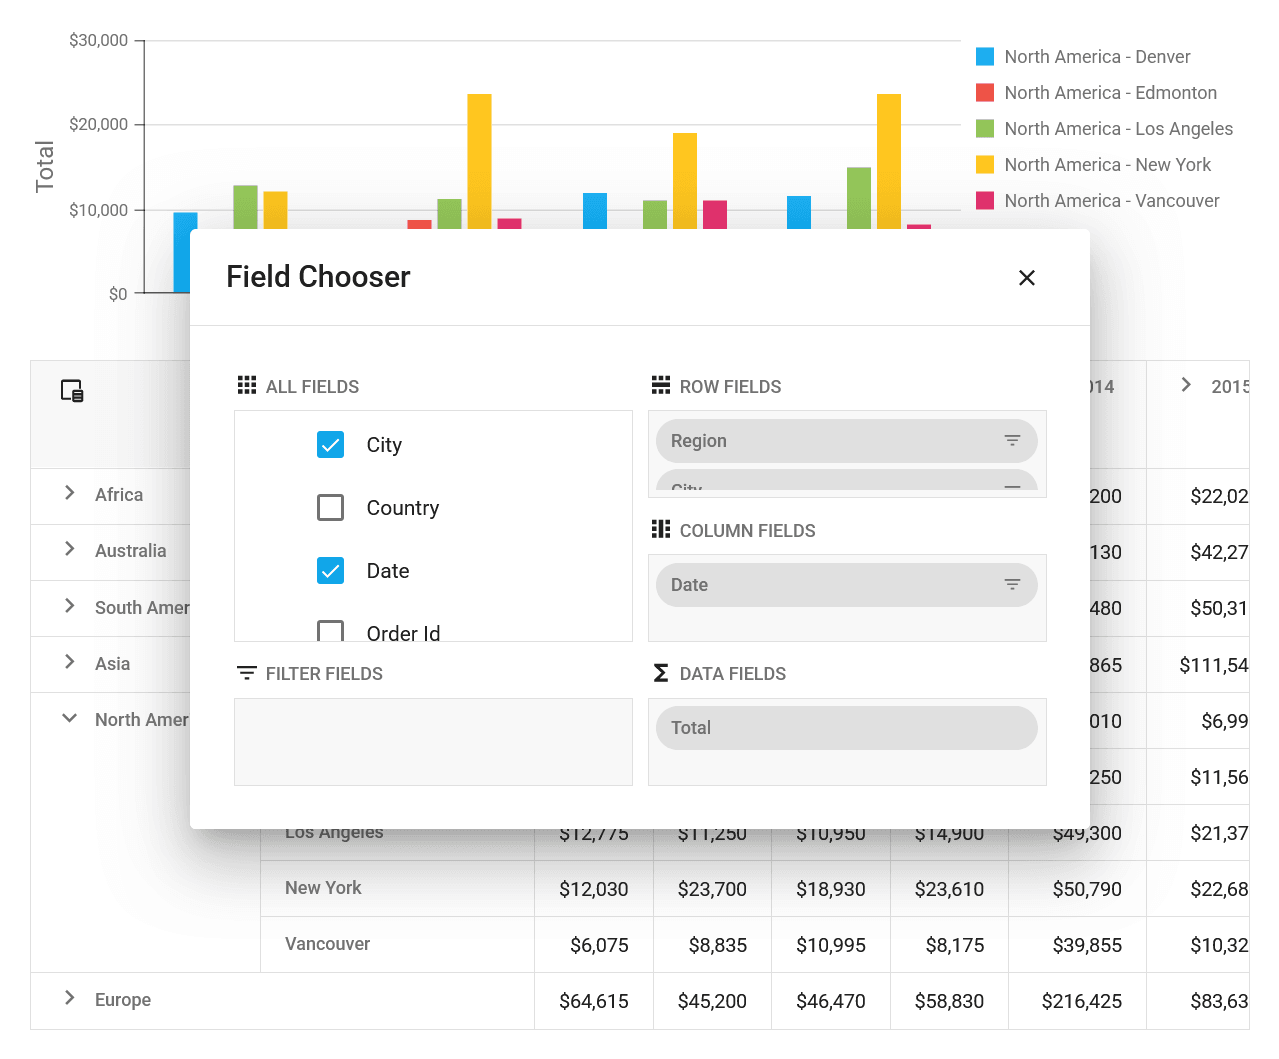This screenshot has height=1059, width=1279.
Task: Click the Column Fields header icon
Action: point(661,529)
